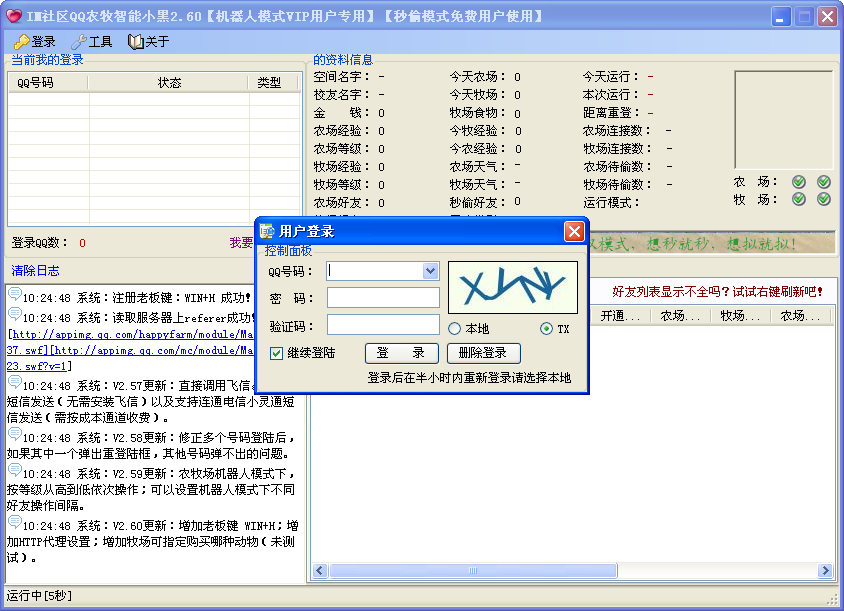
Task: Open the appimg.qq.com happyfarm link
Action: 132,334
